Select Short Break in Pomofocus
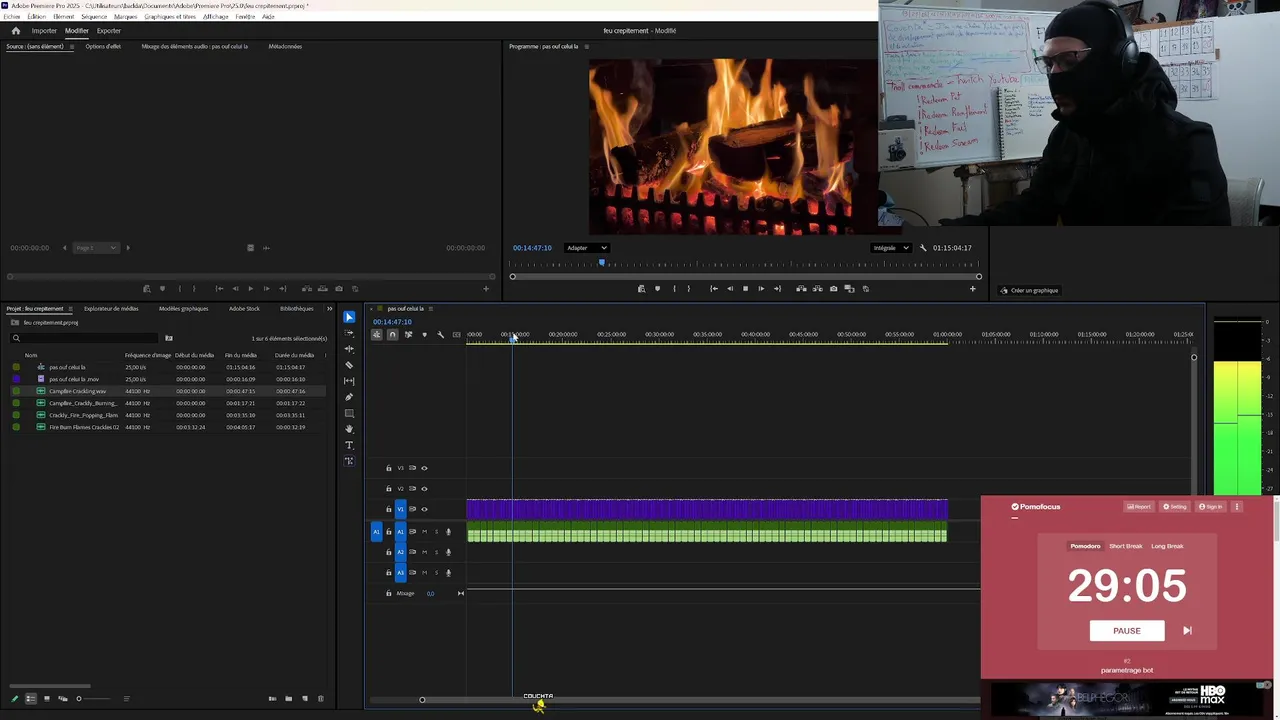1280x720 pixels. point(1125,546)
